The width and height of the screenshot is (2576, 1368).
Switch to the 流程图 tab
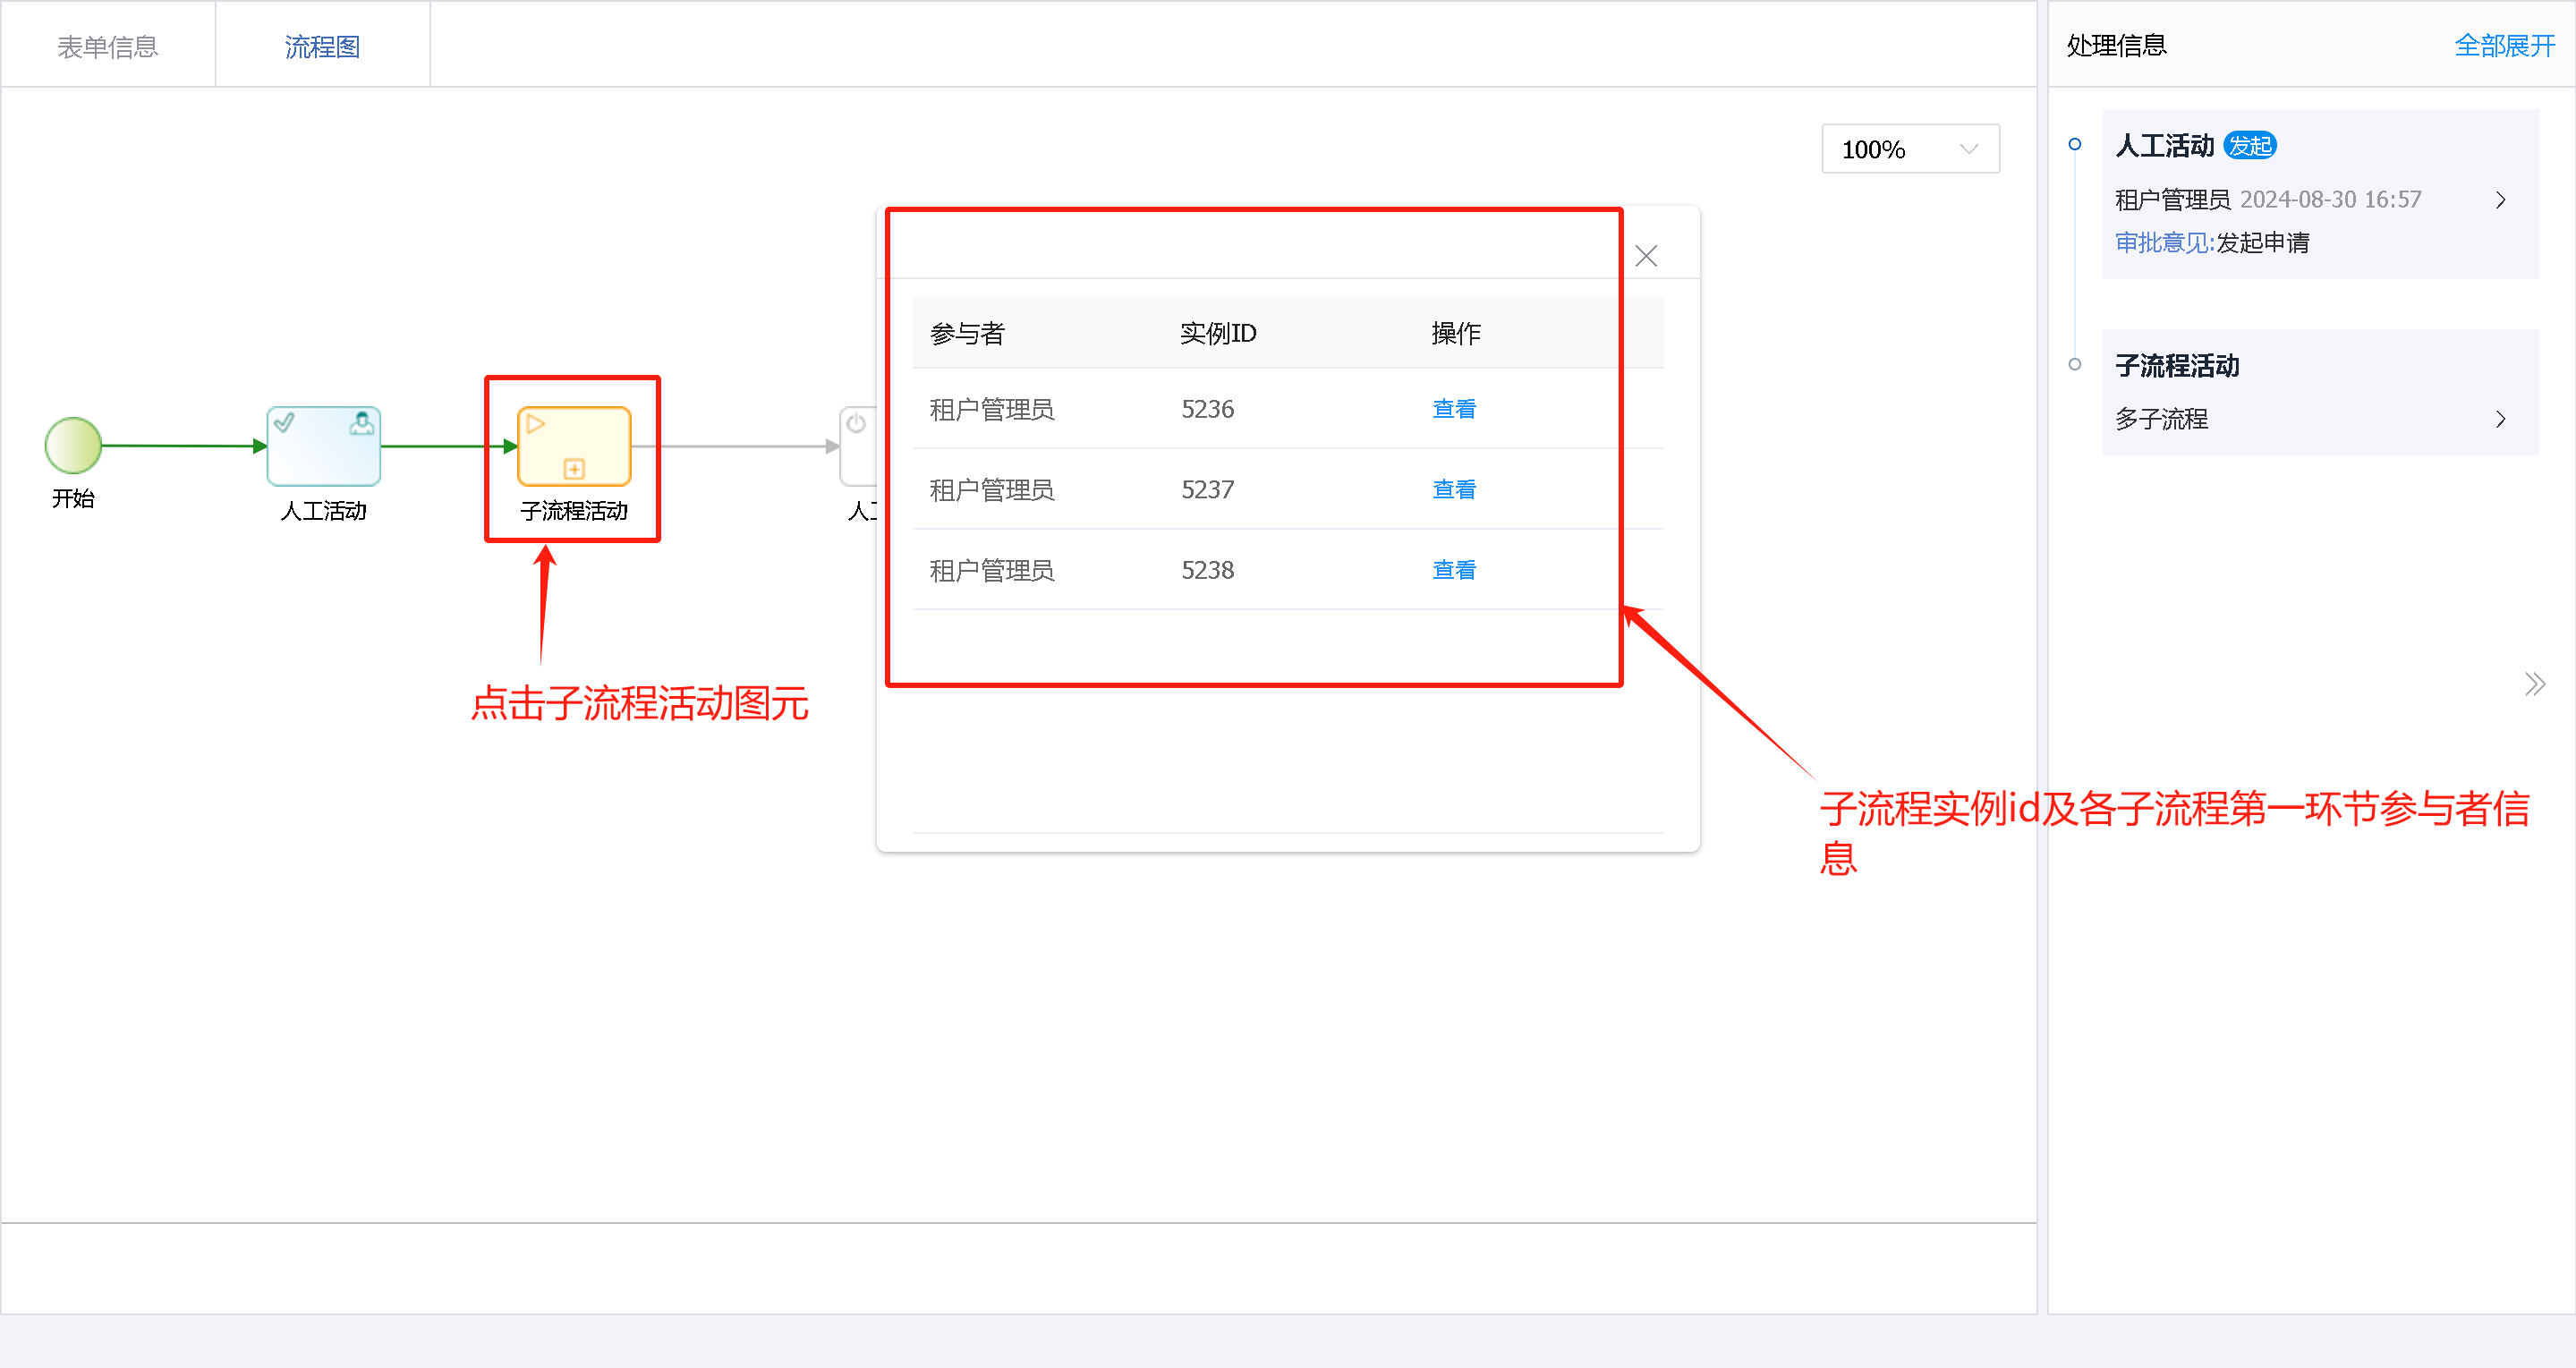point(322,46)
